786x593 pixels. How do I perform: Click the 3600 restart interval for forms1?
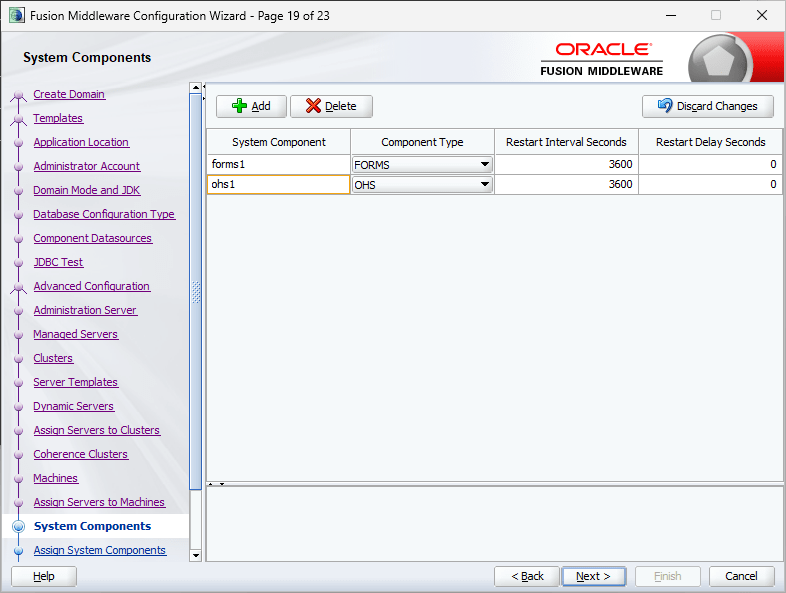tap(566, 164)
